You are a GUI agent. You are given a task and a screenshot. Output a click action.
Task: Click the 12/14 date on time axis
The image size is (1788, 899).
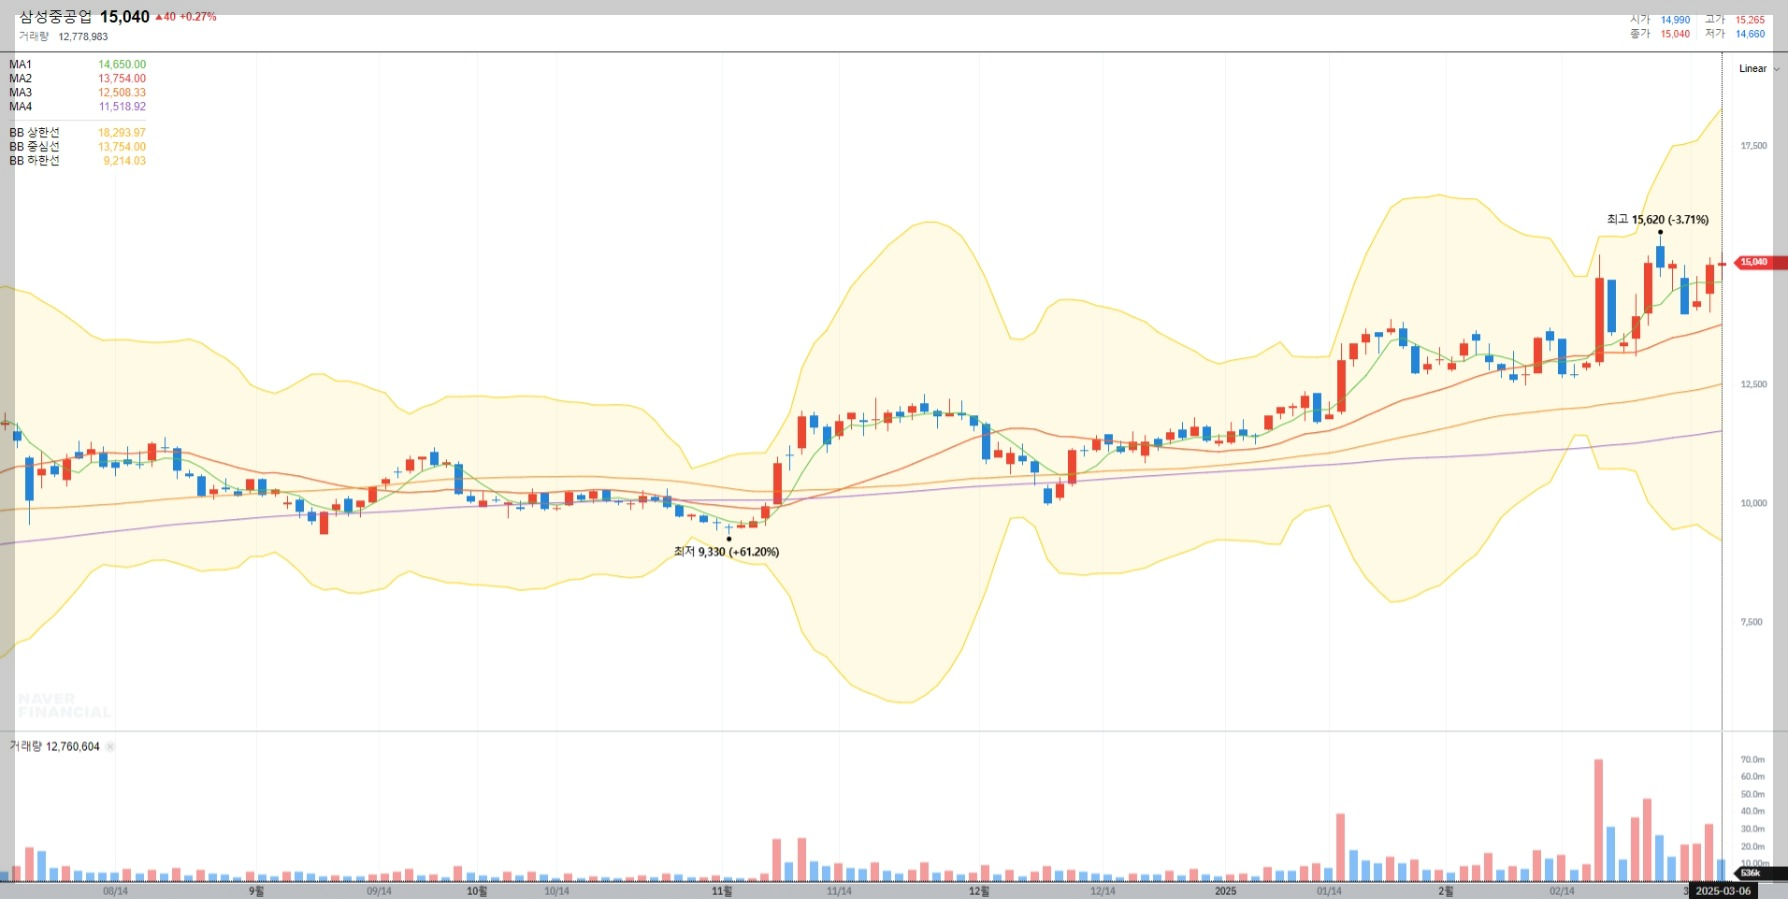(1102, 891)
